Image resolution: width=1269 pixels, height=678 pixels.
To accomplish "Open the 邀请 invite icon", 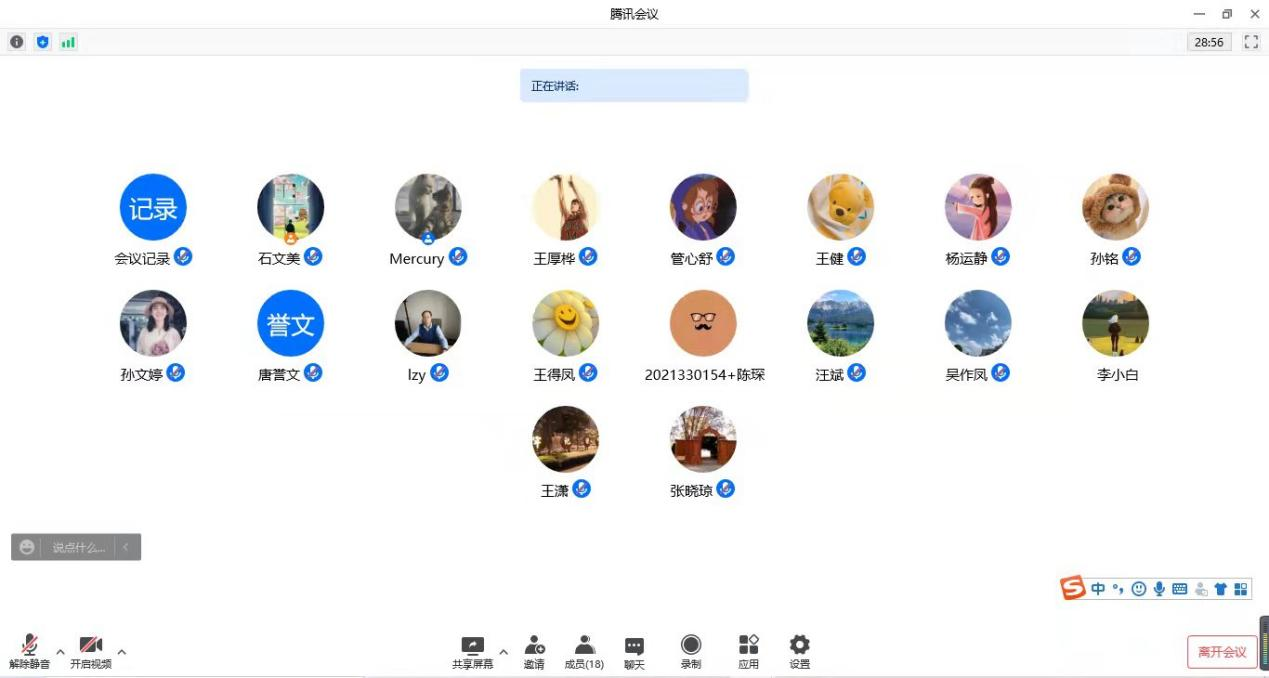I will pos(534,651).
